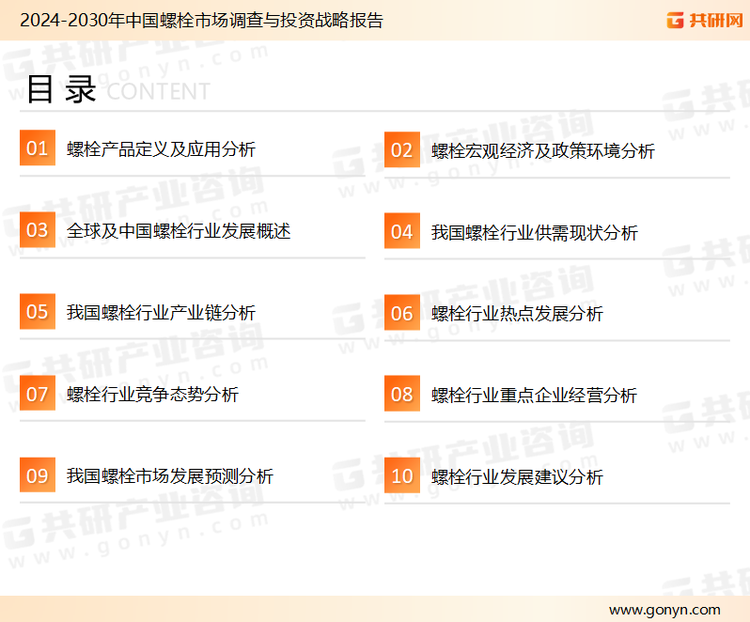Click the 目录 heading
This screenshot has height=622, width=750.
point(61,89)
